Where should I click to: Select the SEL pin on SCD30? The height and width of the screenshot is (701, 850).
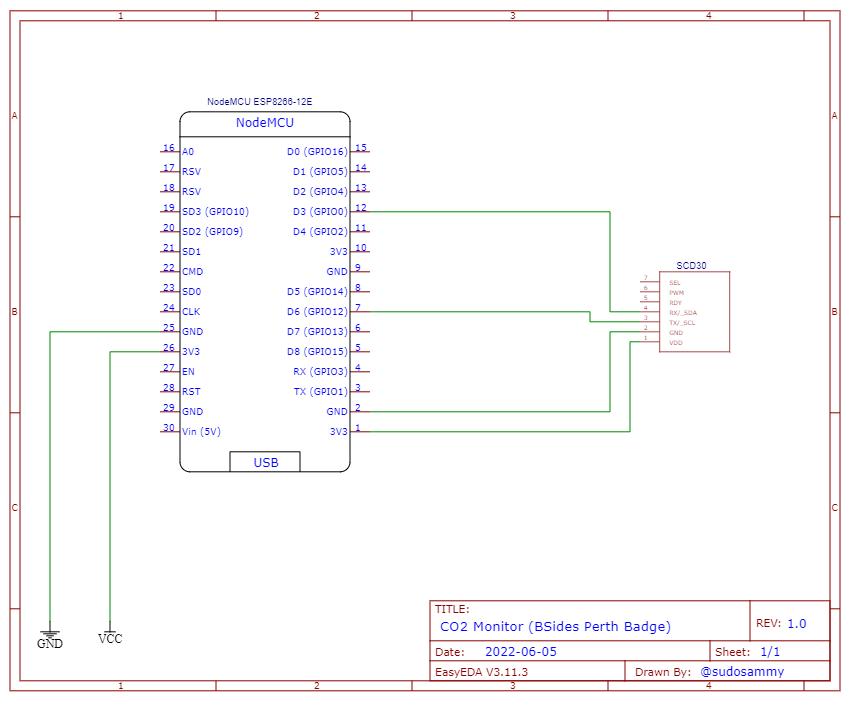(x=674, y=283)
